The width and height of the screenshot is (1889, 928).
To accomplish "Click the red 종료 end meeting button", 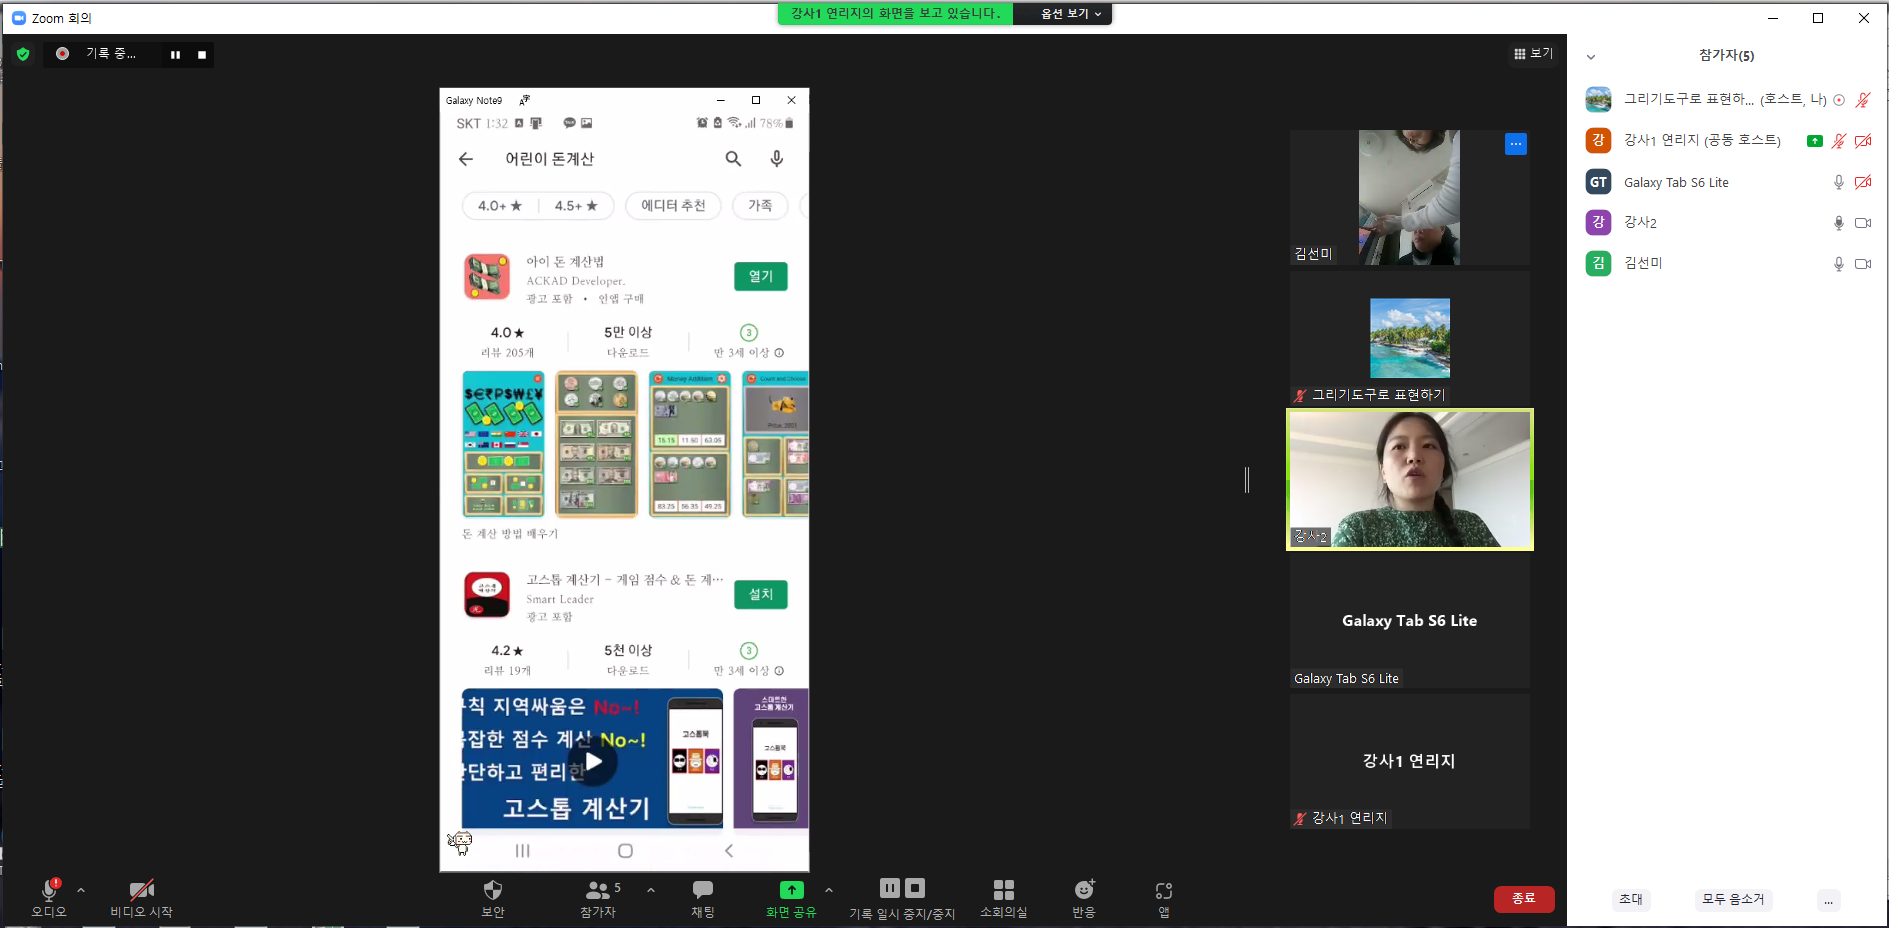I will click(x=1524, y=899).
